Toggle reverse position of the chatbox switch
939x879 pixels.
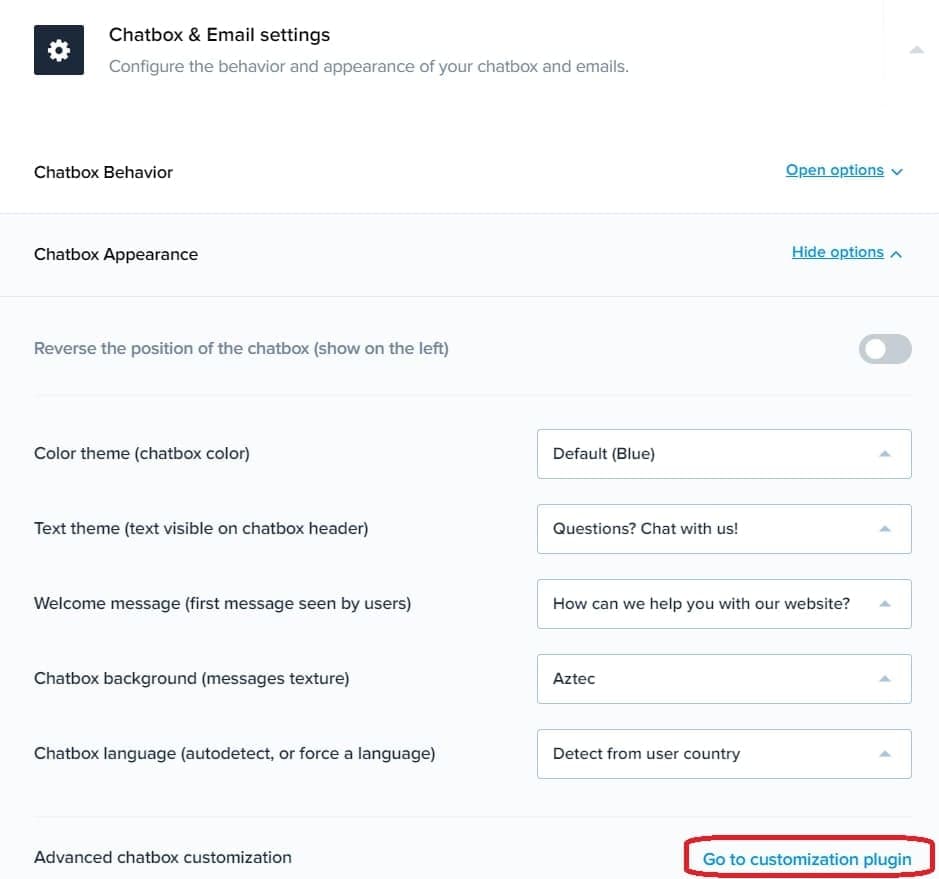(885, 349)
